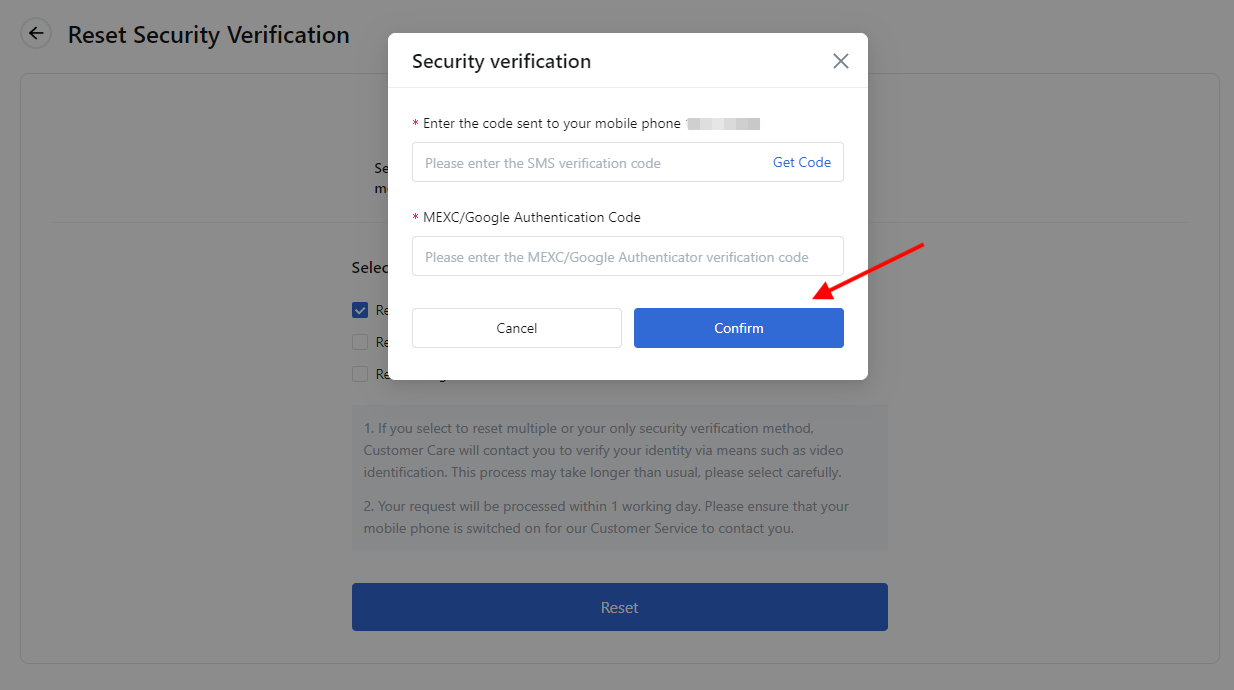
Task: Click the red asterisk before MEXC/Google label
Action: pyautogui.click(x=415, y=218)
